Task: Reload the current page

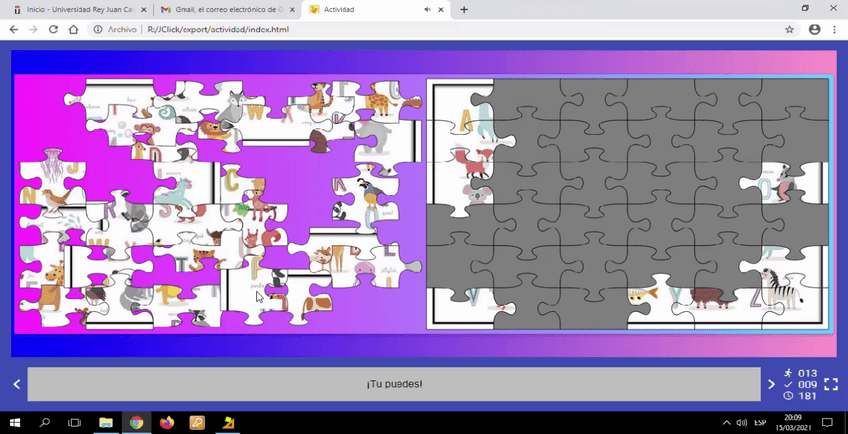Action: tap(53, 29)
